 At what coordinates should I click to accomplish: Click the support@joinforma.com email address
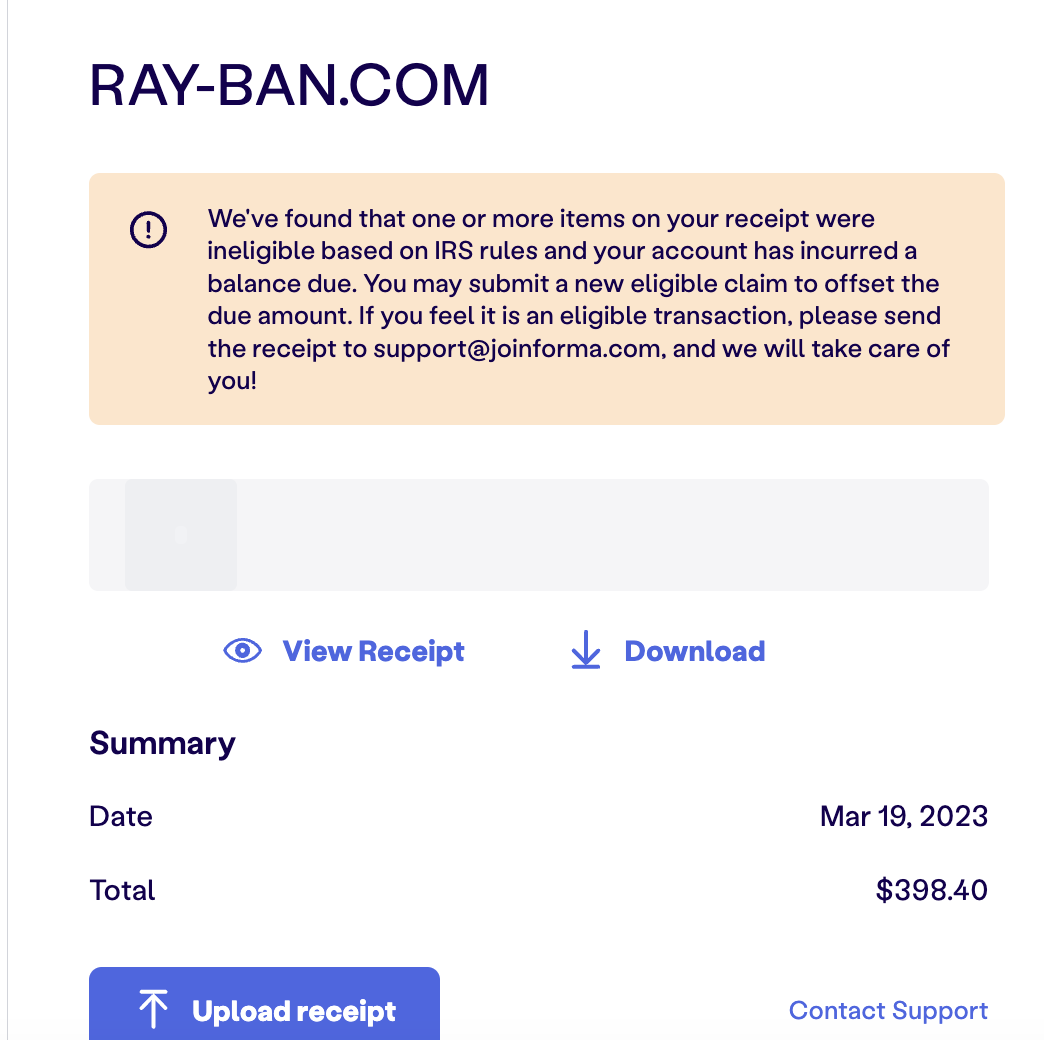pyautogui.click(x=516, y=350)
